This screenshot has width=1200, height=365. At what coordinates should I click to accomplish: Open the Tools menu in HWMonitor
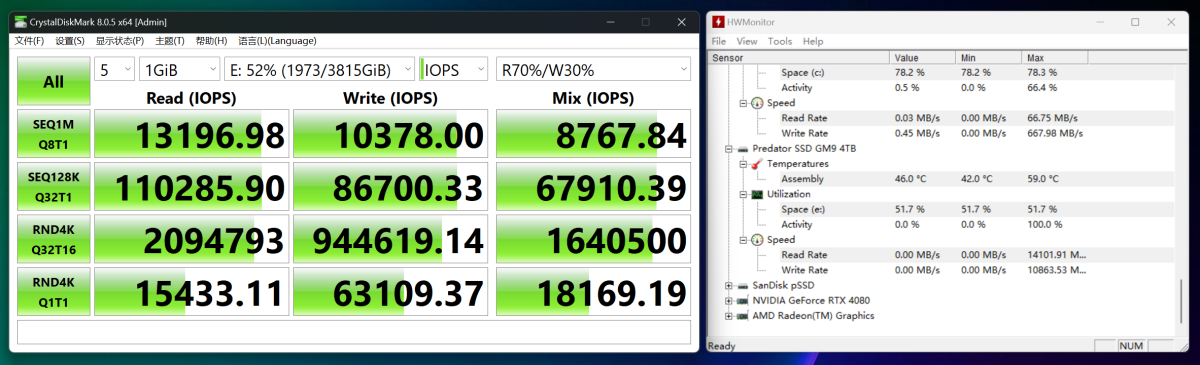[x=780, y=41]
